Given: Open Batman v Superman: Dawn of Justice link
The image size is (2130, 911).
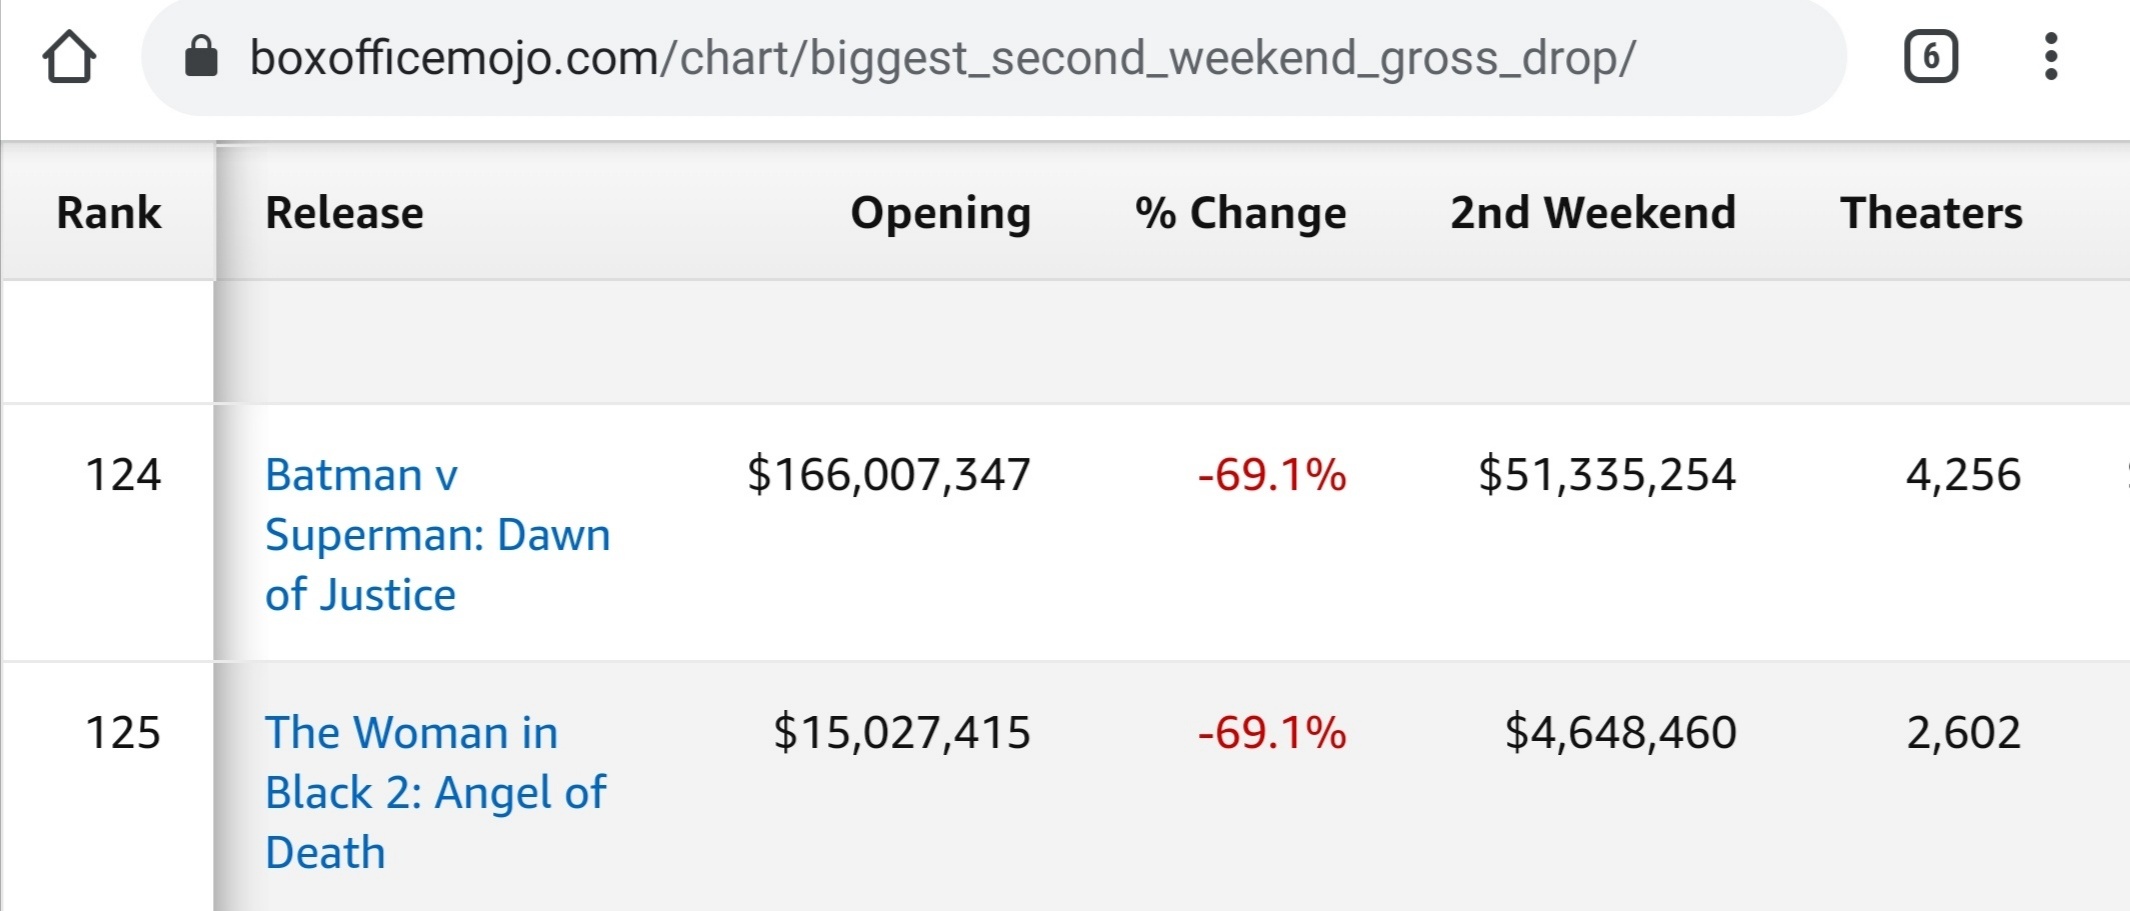Looking at the screenshot, I should [x=437, y=534].
